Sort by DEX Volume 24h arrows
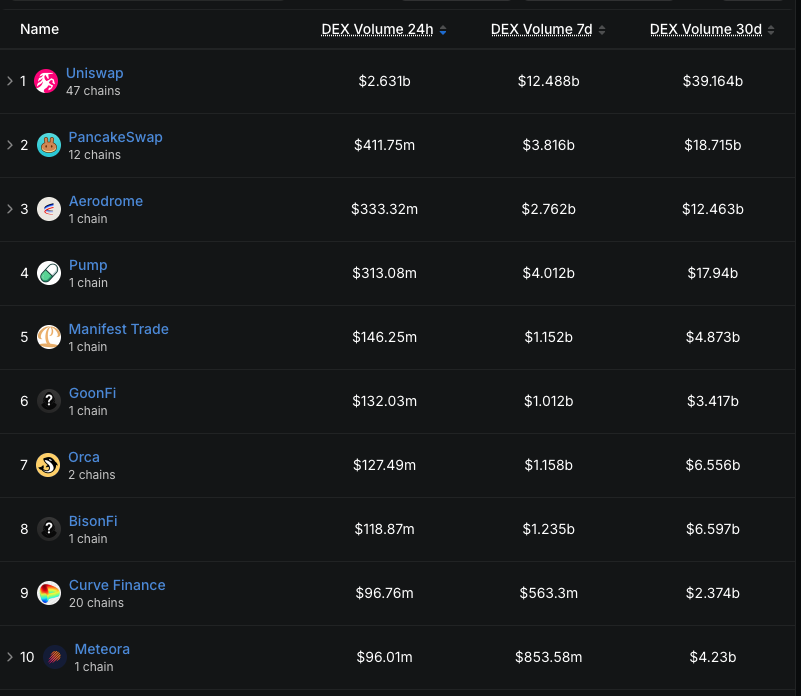 pyautogui.click(x=443, y=30)
